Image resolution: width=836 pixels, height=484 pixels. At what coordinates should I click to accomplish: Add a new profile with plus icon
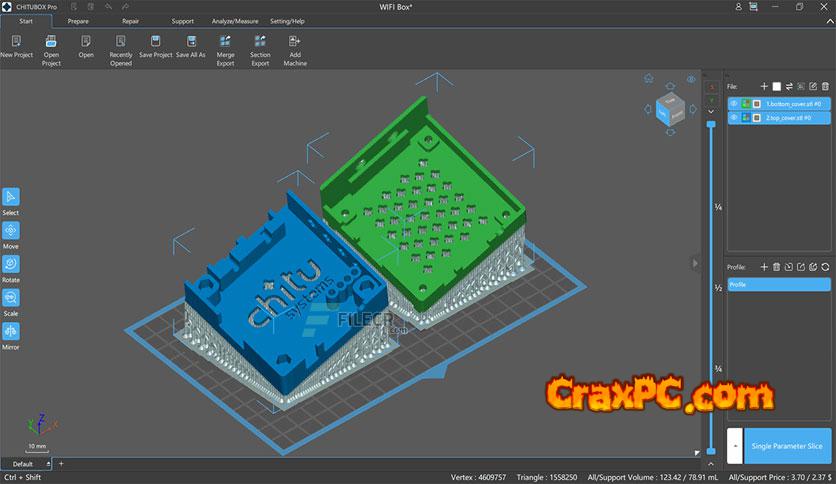(x=763, y=267)
